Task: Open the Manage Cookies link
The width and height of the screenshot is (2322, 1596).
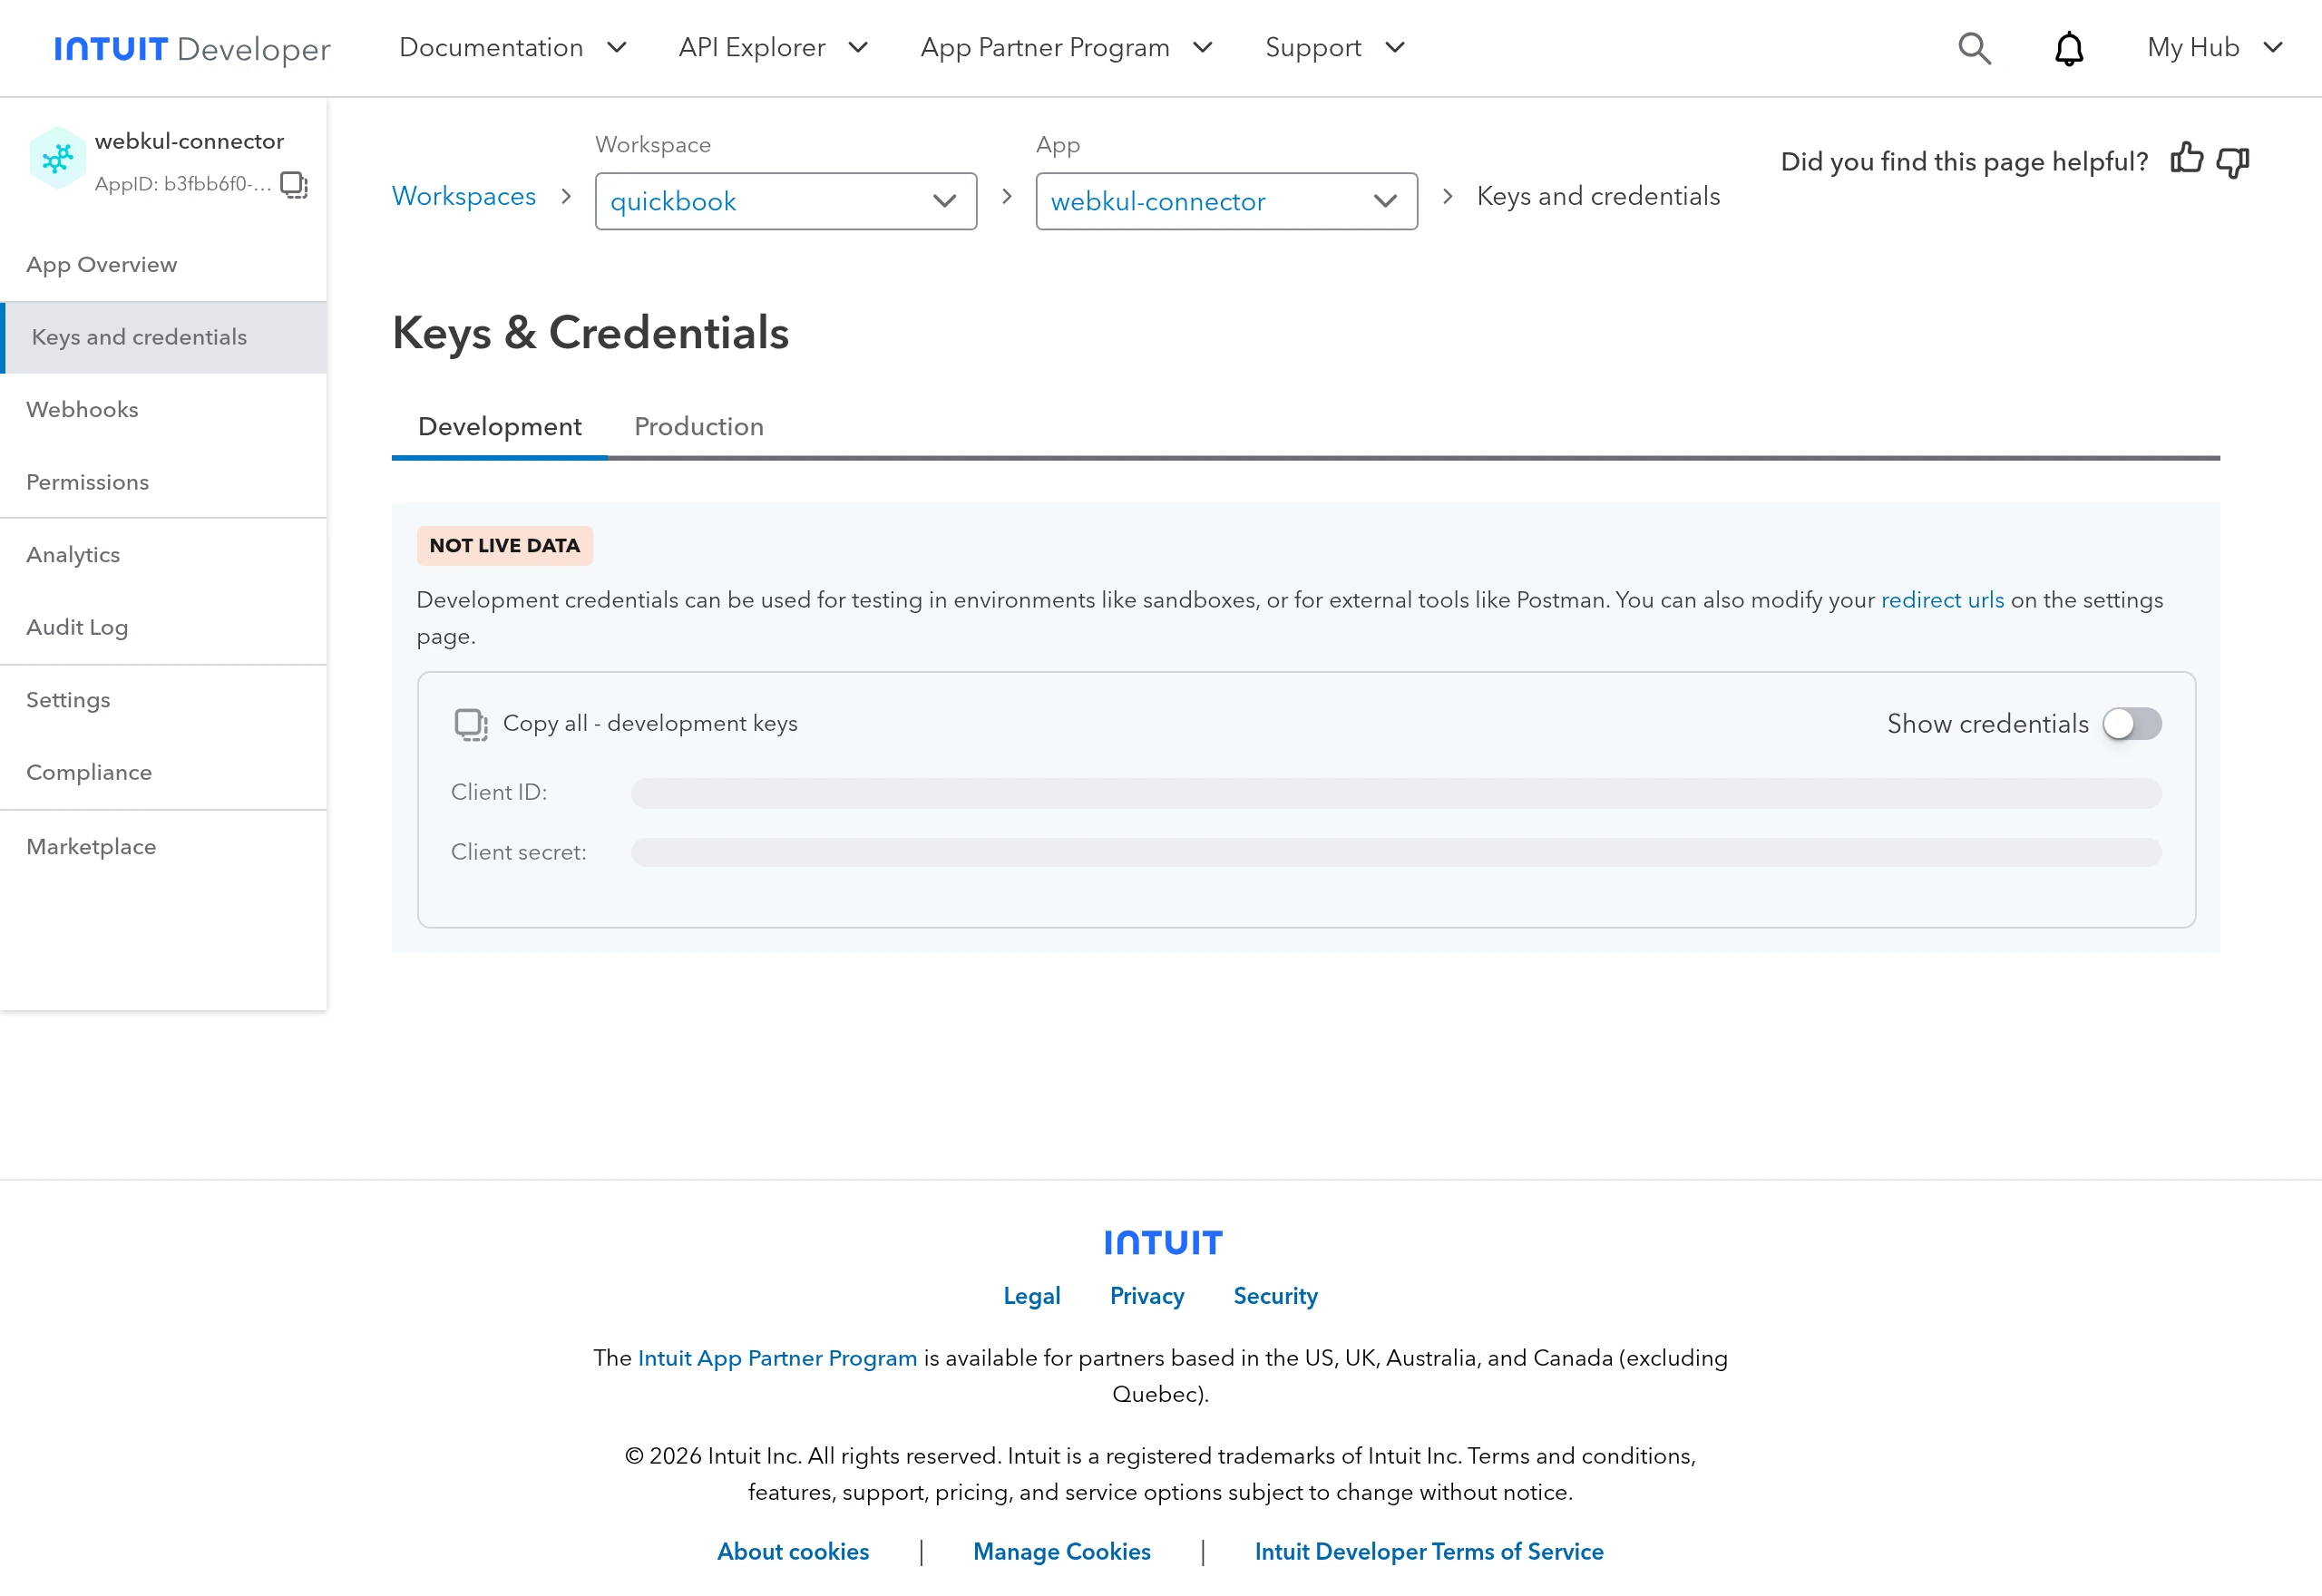Action: [1062, 1552]
